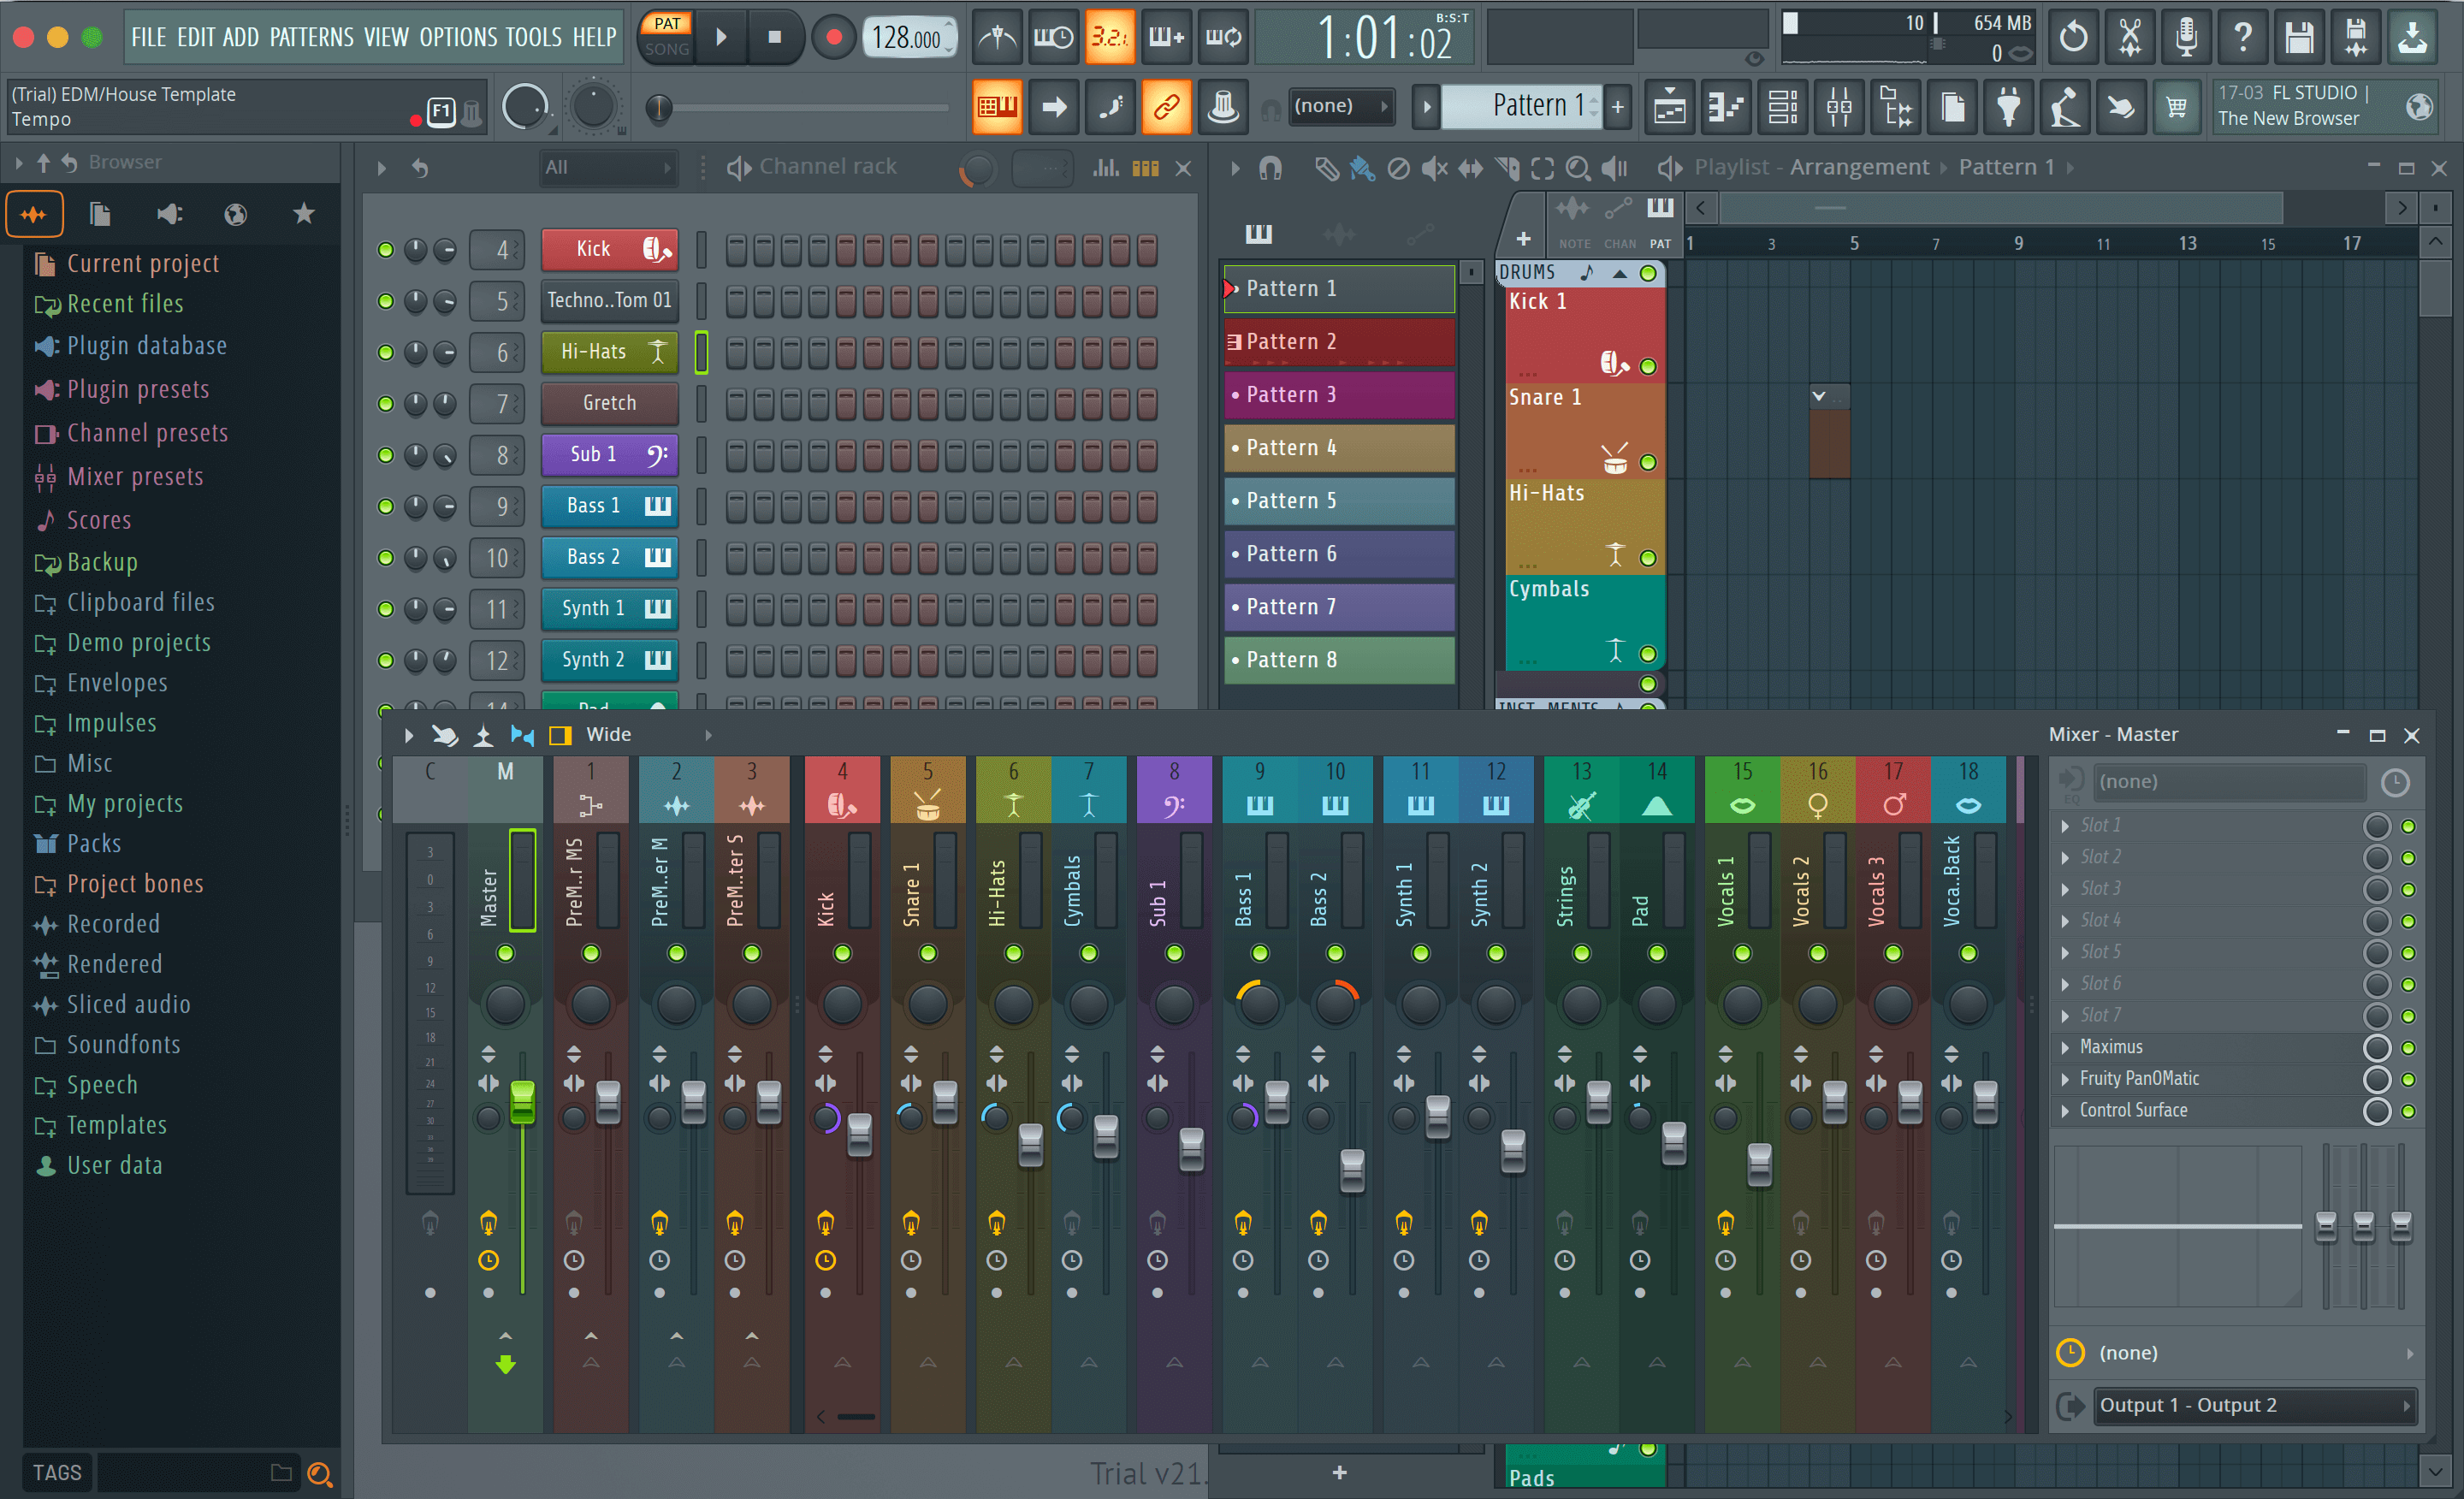
Task: Open the plugin picker plug icon
Action: coord(2008,106)
